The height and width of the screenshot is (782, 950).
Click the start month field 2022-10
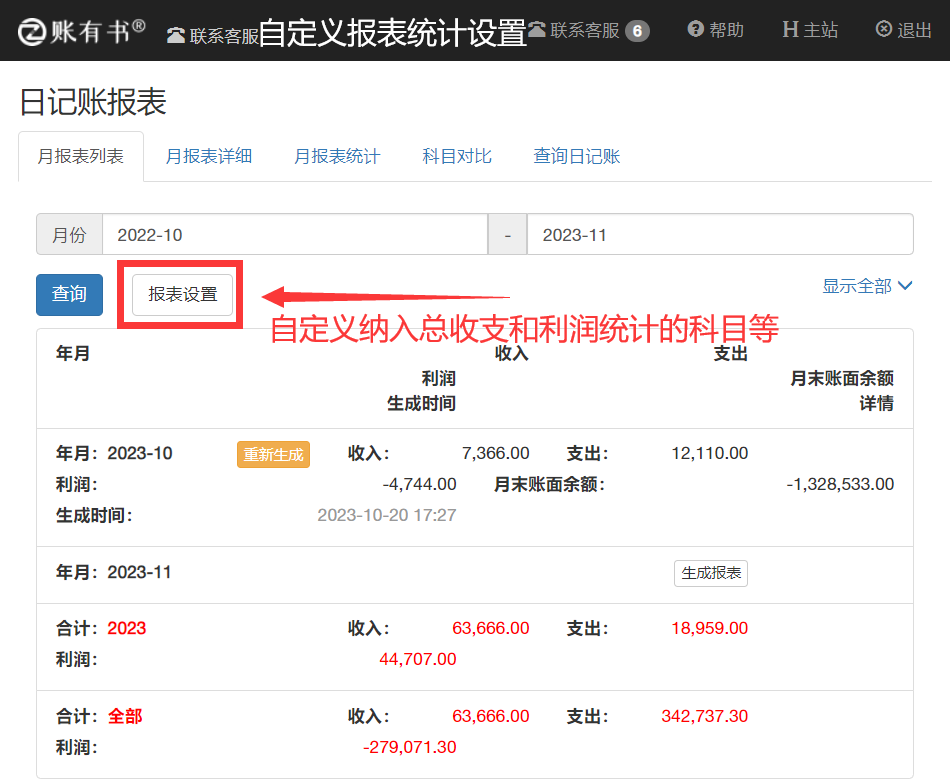(x=295, y=235)
